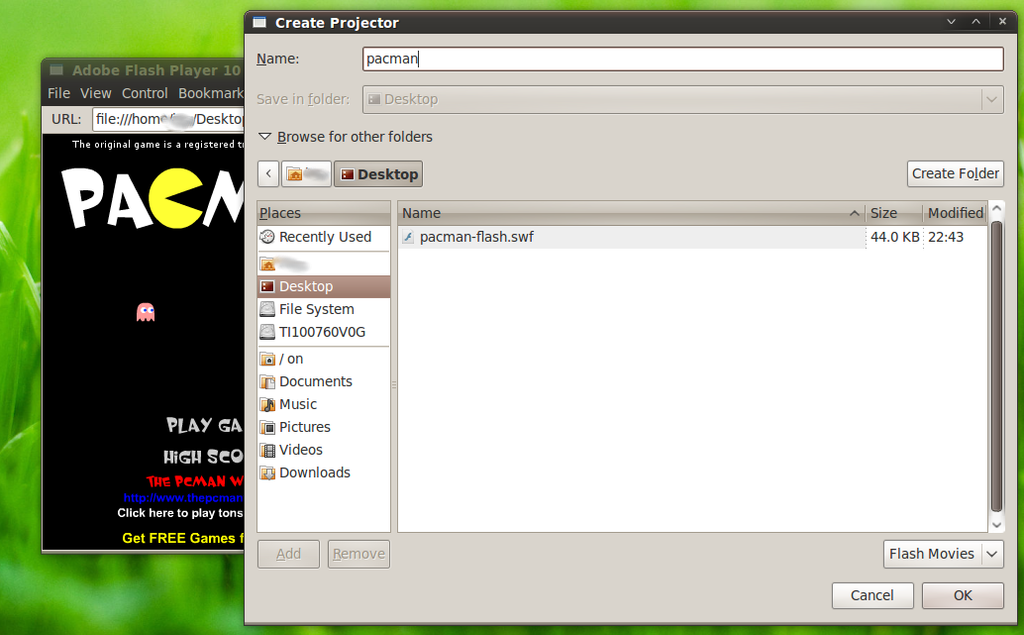Click the Add bookmark button
Image resolution: width=1024 pixels, height=635 pixels.
[289, 554]
